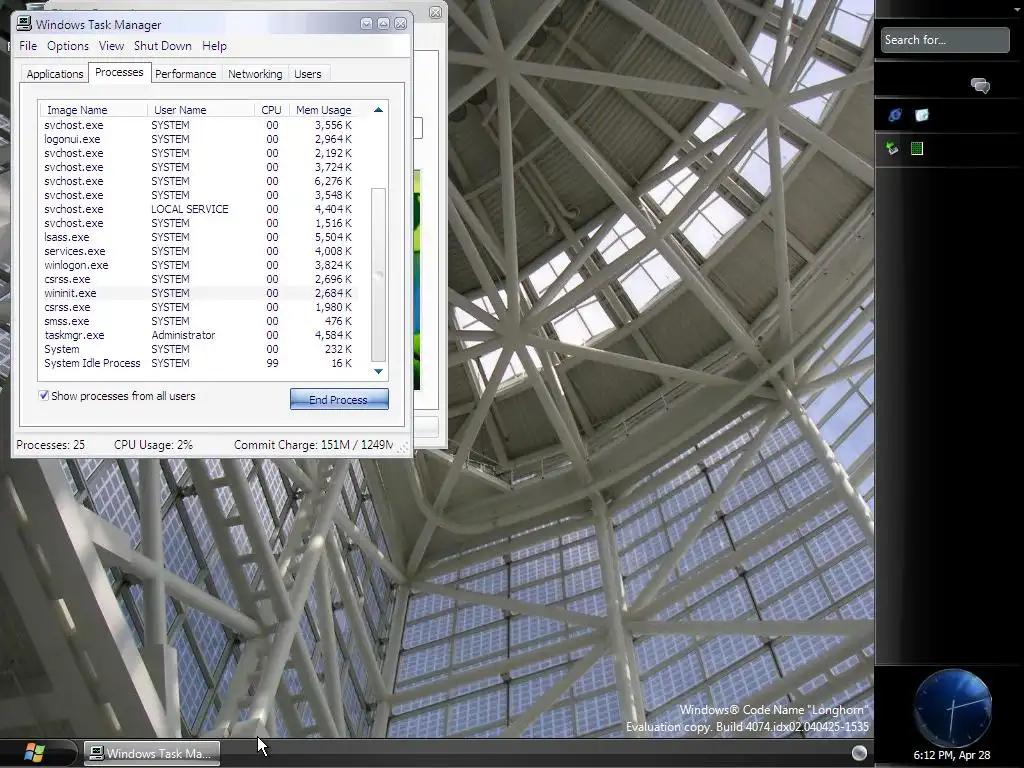The width and height of the screenshot is (1024, 768).
Task: Click the End Process button
Action: pos(339,399)
